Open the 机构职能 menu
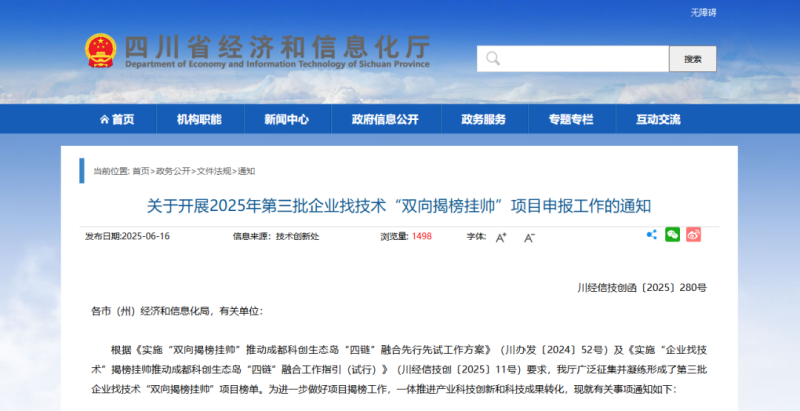The height and width of the screenshot is (411, 800). pyautogui.click(x=199, y=119)
